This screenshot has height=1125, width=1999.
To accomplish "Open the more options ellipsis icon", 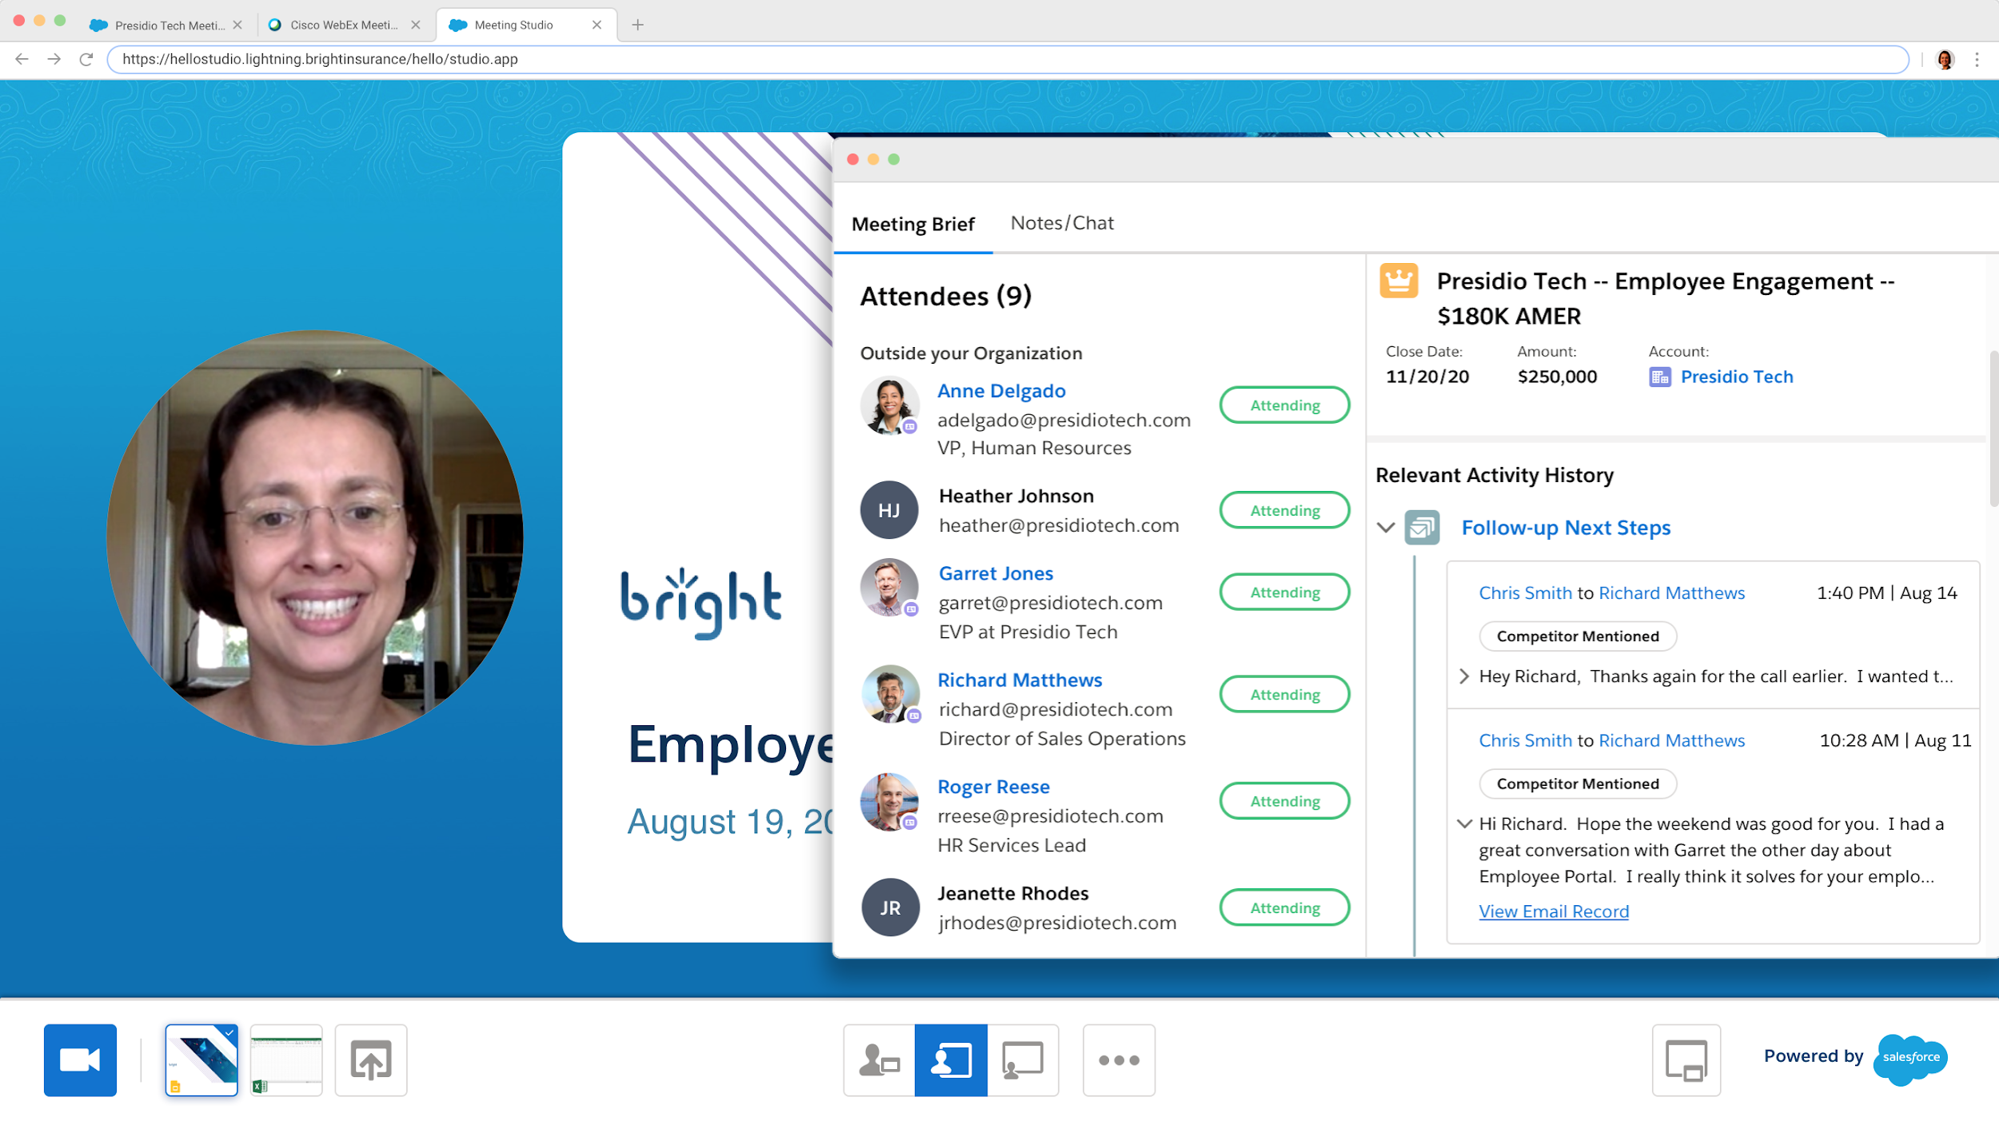I will click(x=1118, y=1060).
